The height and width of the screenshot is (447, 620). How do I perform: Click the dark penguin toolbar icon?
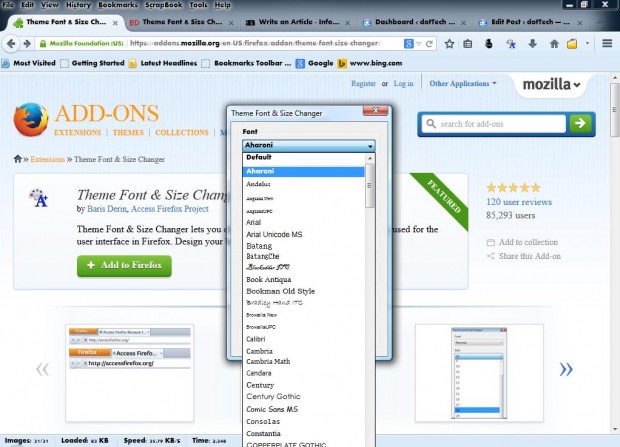[489, 44]
